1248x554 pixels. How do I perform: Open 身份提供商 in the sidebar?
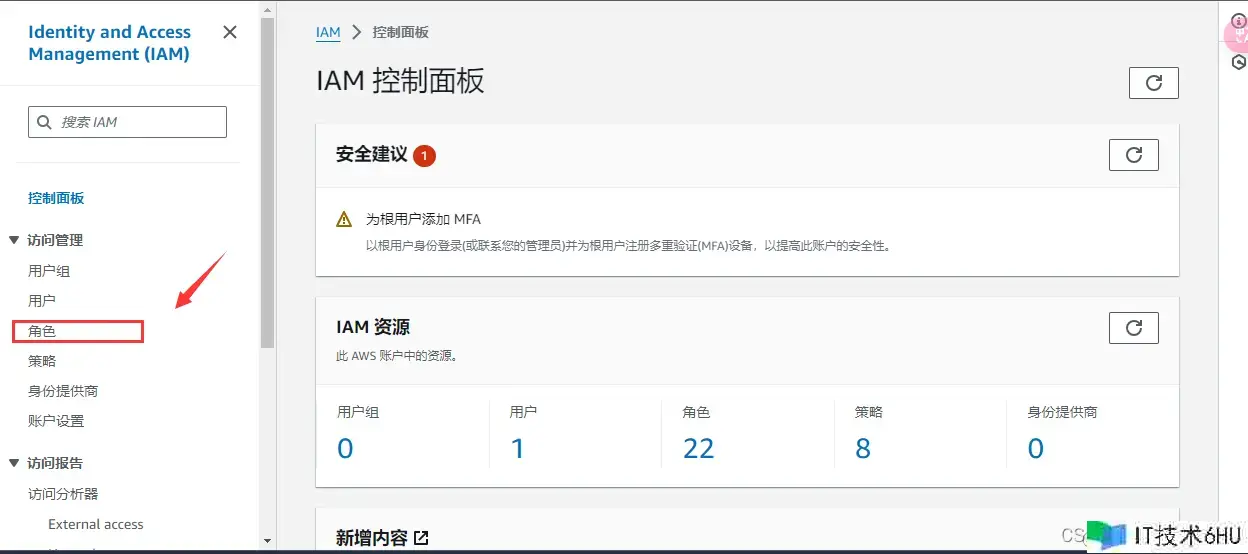pos(63,391)
